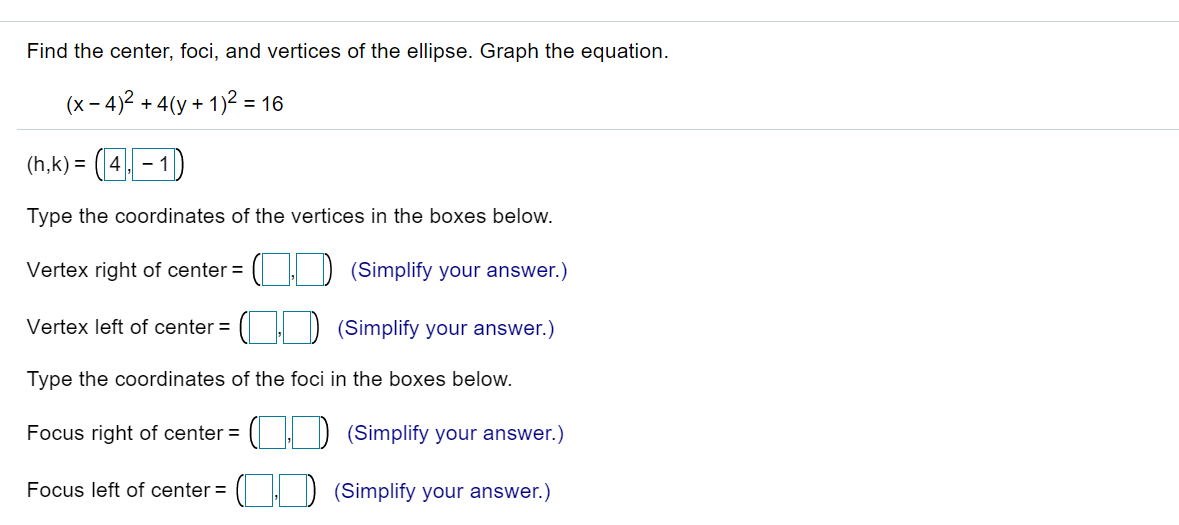Click first box of Vertex left of center
Image resolution: width=1179 pixels, height=525 pixels.
264,327
